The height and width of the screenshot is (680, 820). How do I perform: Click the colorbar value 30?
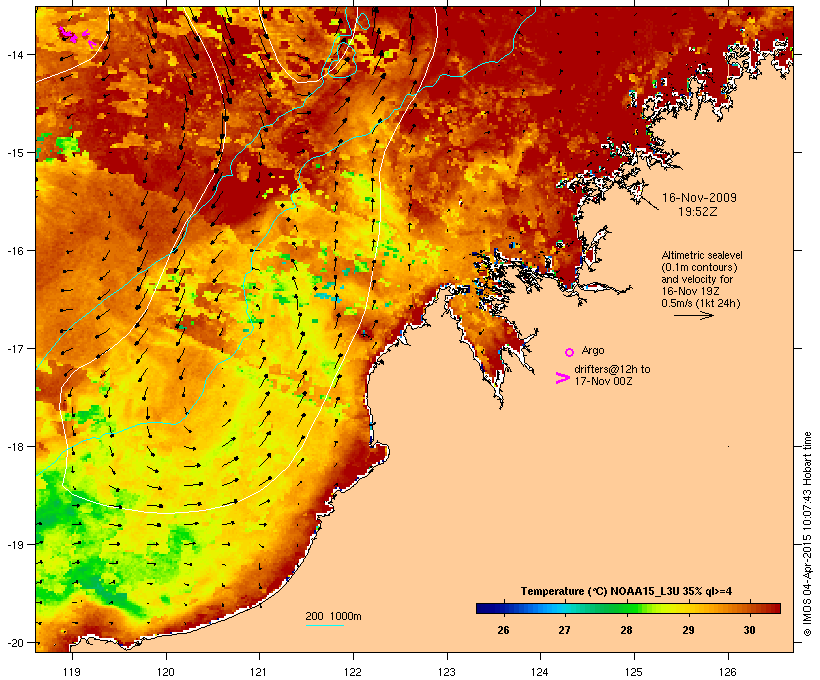click(x=749, y=630)
